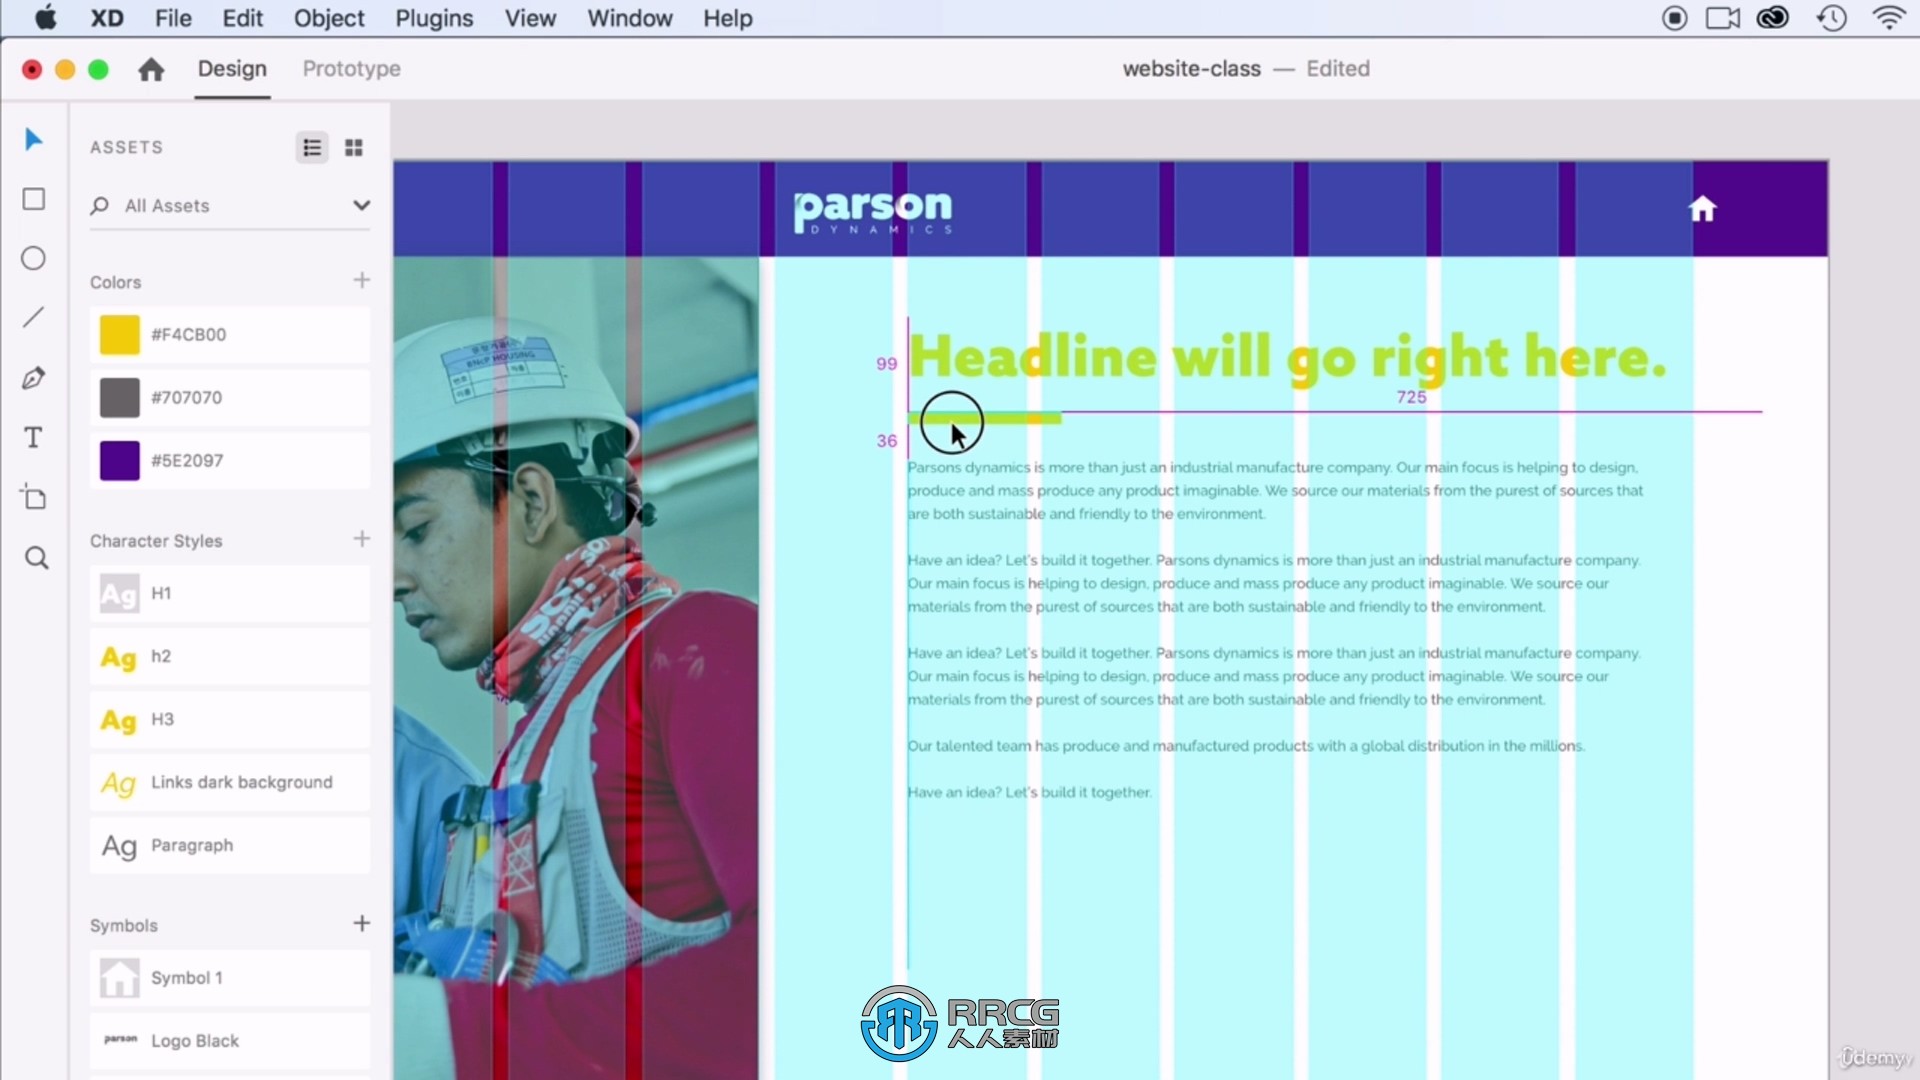Switch to grid view in Assets panel

[x=353, y=146]
